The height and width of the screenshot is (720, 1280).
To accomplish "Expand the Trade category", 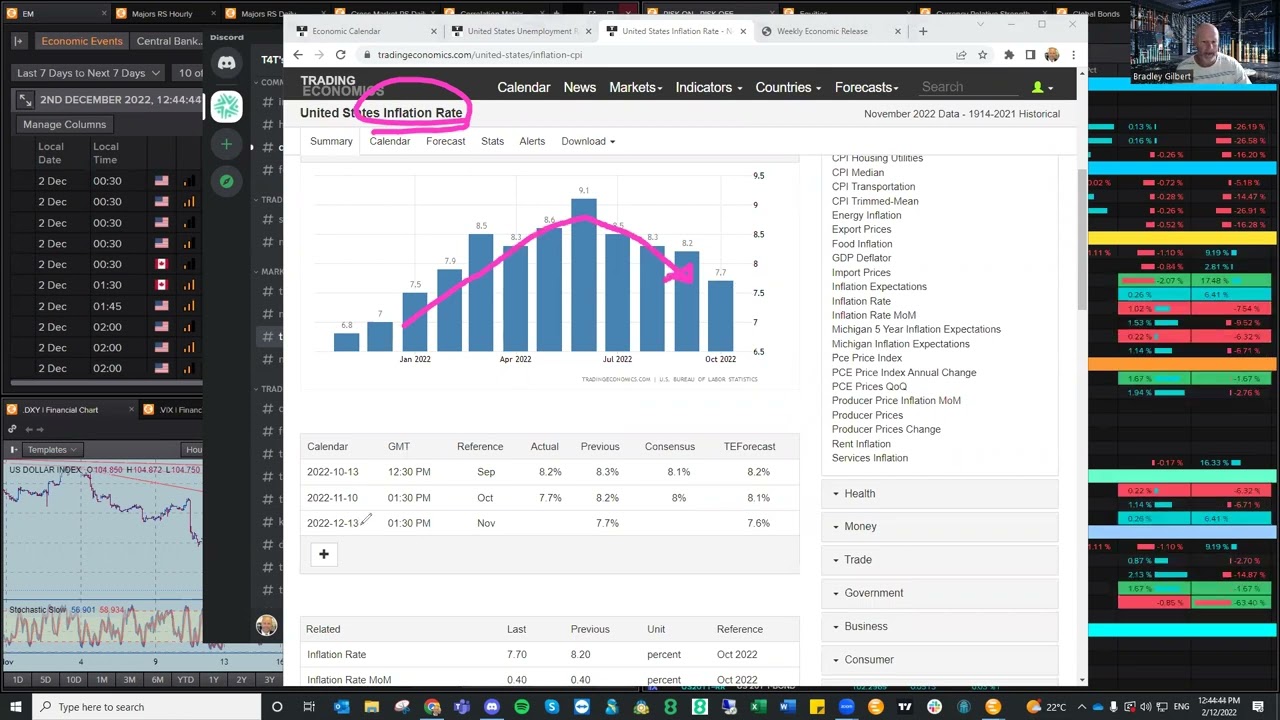I will 939,560.
